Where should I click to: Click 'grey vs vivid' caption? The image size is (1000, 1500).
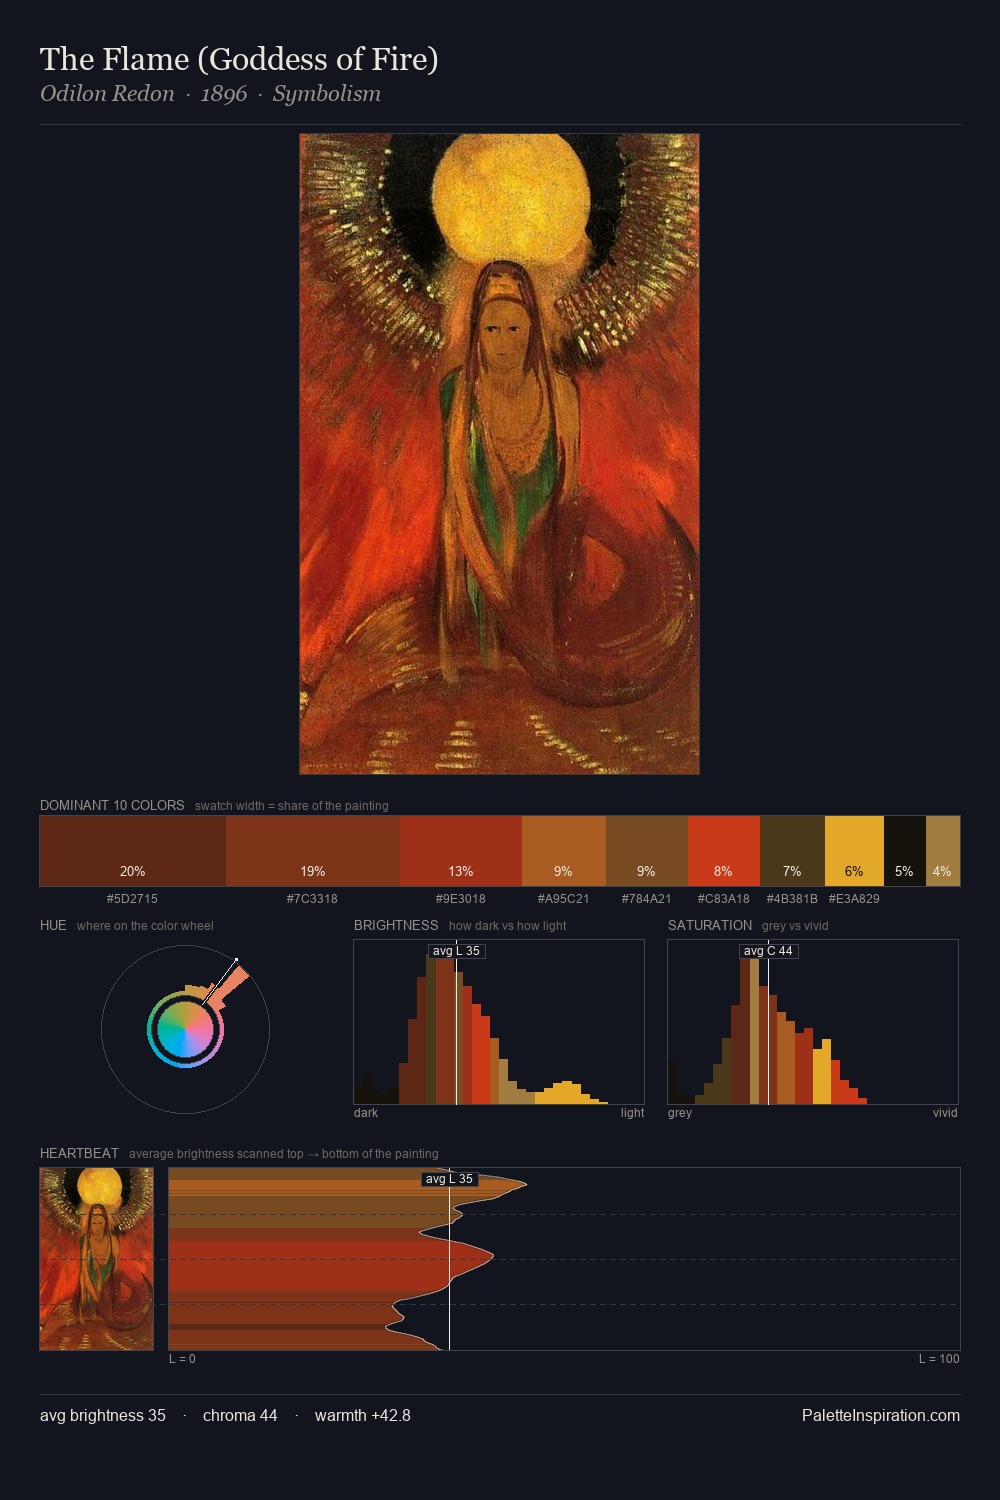[795, 926]
